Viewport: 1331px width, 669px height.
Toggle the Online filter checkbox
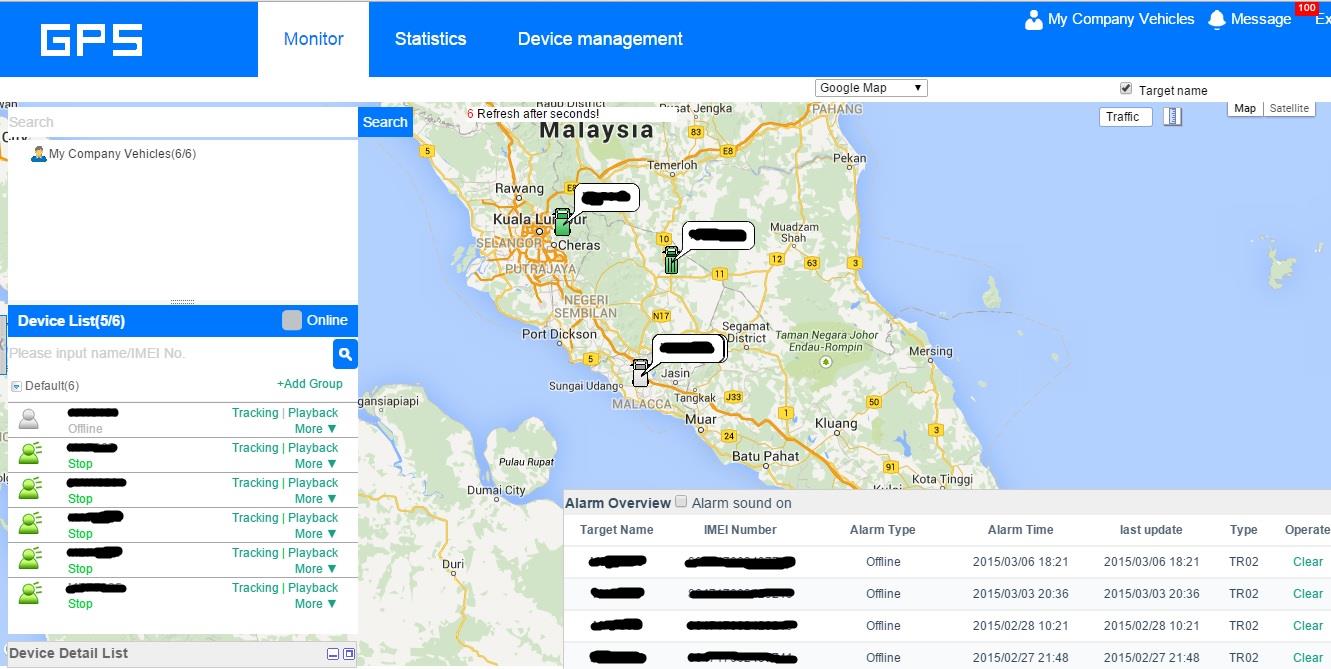291,320
